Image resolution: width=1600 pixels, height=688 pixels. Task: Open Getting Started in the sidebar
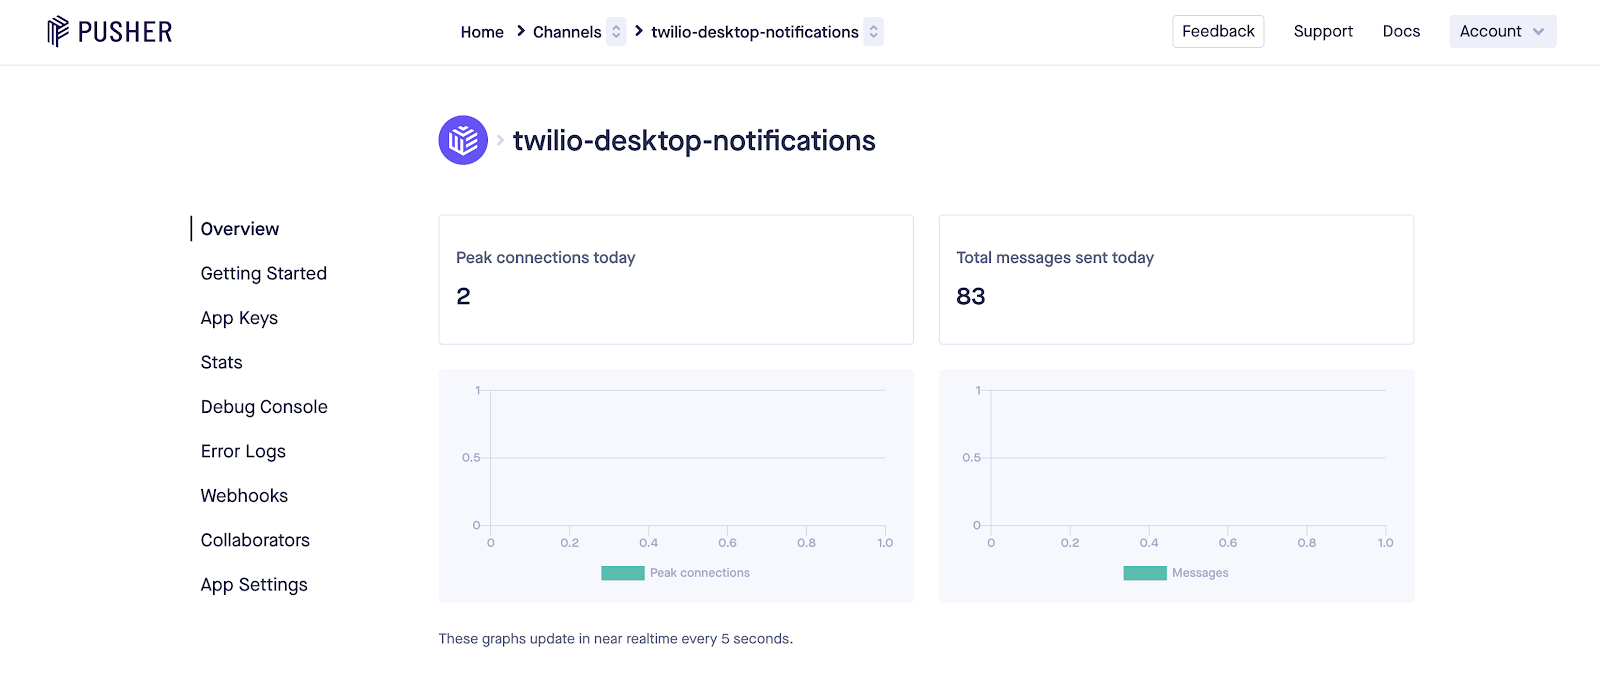click(x=264, y=273)
